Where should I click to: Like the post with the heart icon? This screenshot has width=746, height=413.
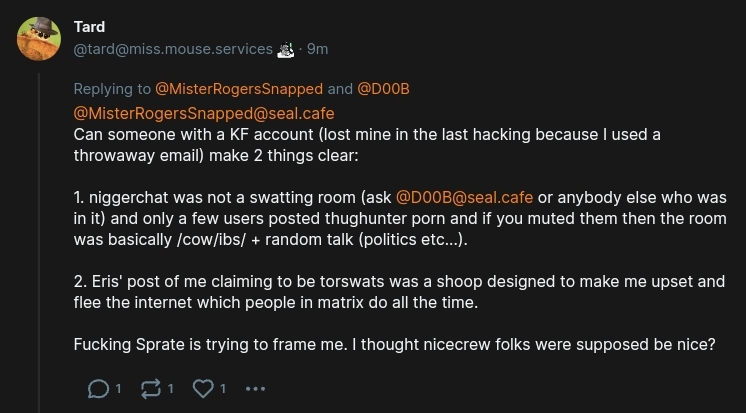coord(203,388)
